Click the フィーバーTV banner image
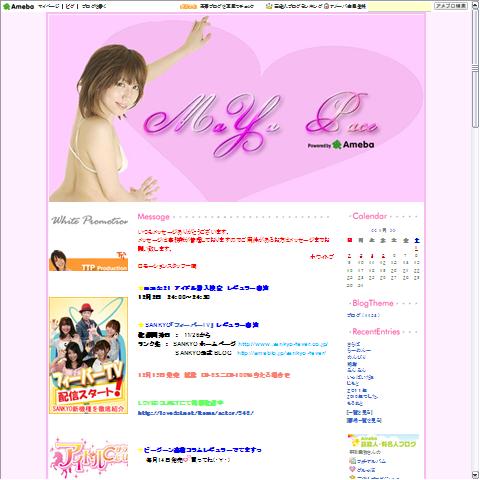Image resolution: width=480 pixels, height=480 pixels. coord(88,355)
